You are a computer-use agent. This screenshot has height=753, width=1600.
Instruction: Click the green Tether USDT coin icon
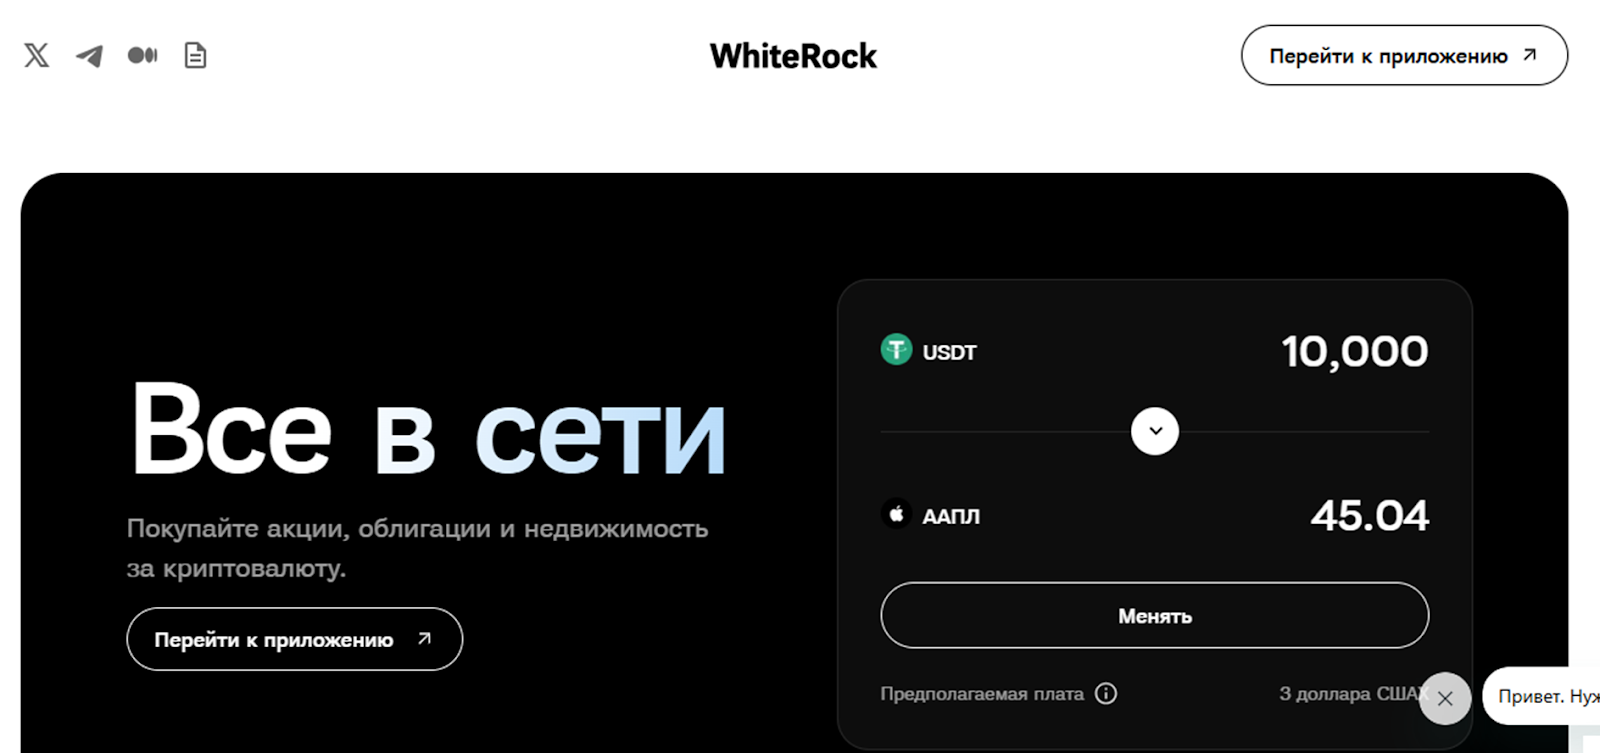(896, 350)
